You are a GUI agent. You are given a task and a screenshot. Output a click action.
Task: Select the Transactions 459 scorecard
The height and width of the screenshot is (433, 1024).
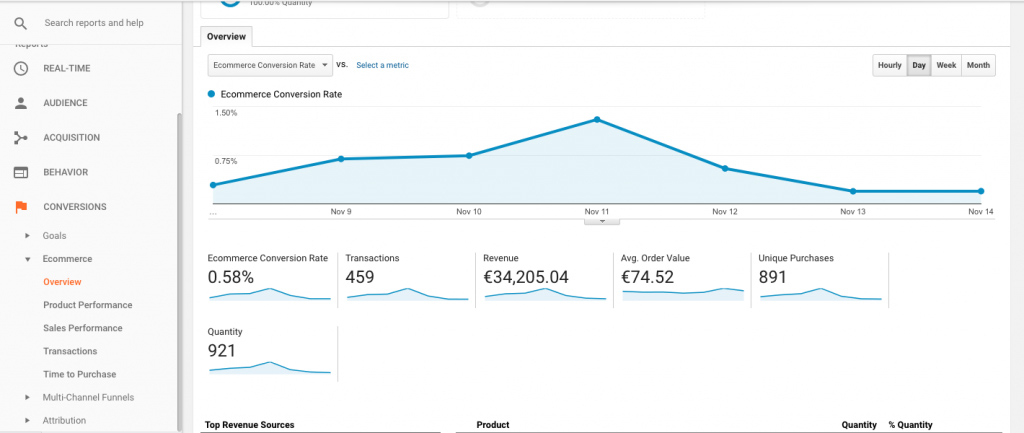tap(408, 280)
